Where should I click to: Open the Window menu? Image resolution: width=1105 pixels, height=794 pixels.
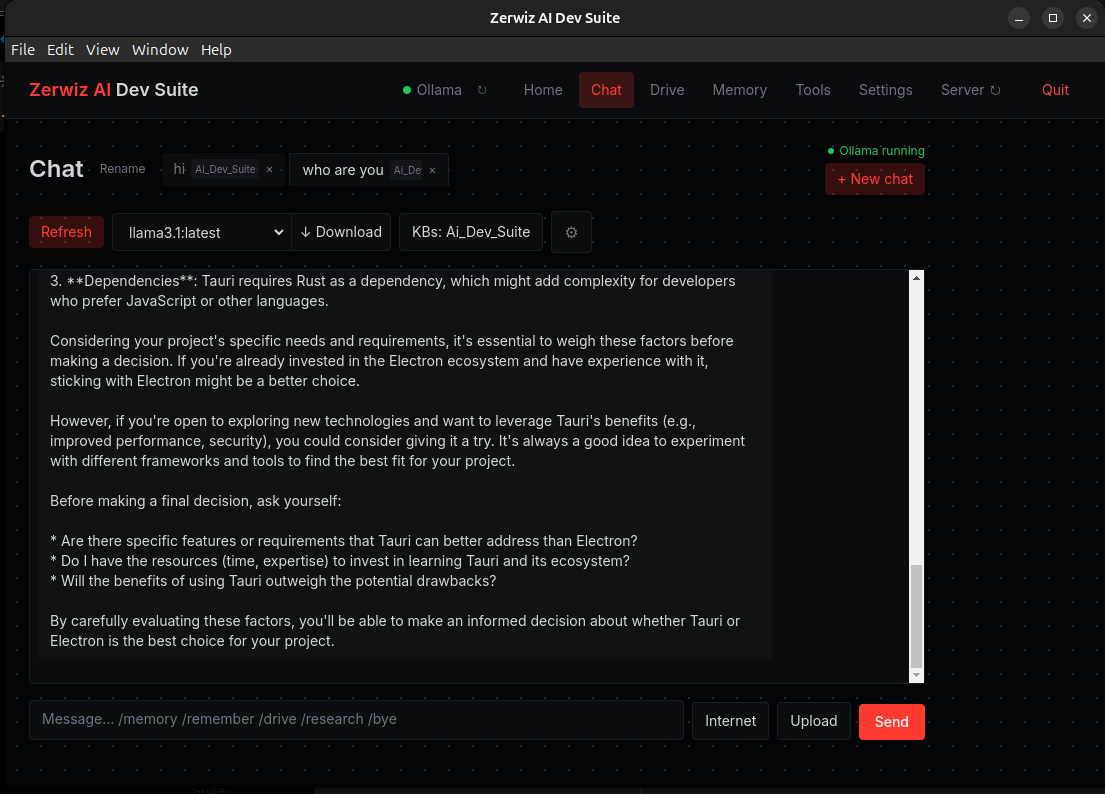[x=160, y=49]
